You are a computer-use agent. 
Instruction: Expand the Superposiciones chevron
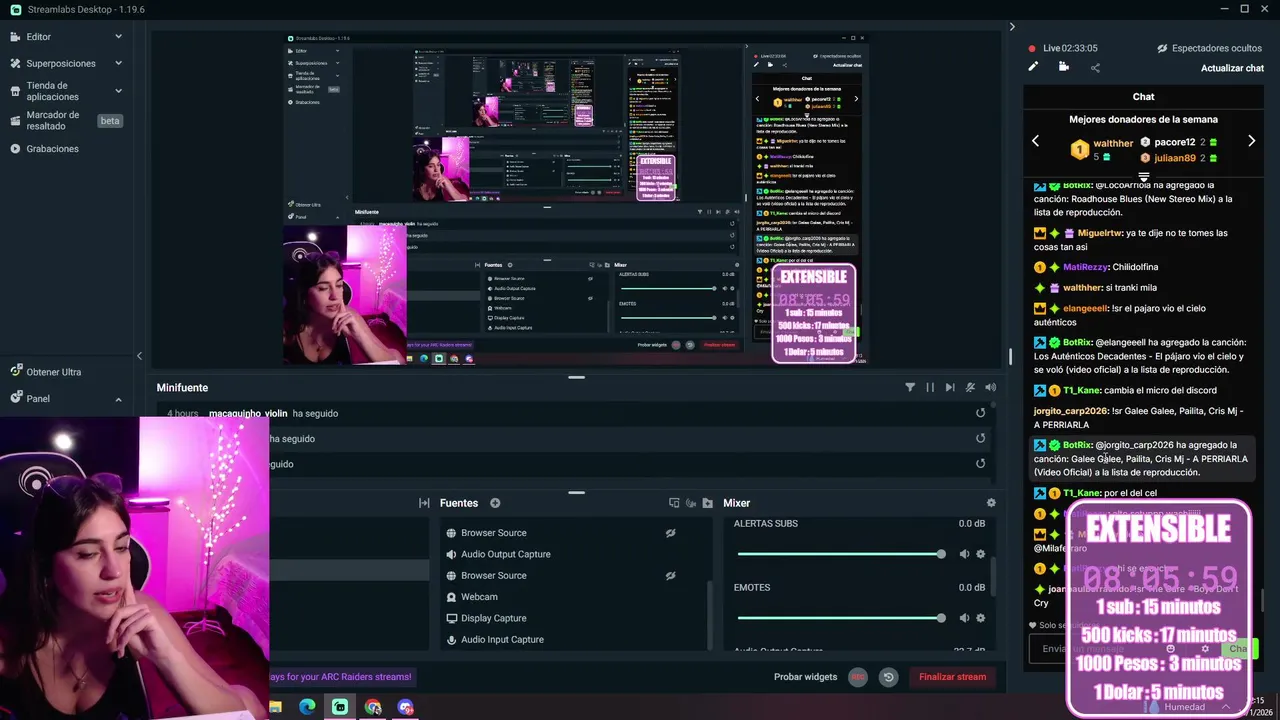pyautogui.click(x=118, y=63)
